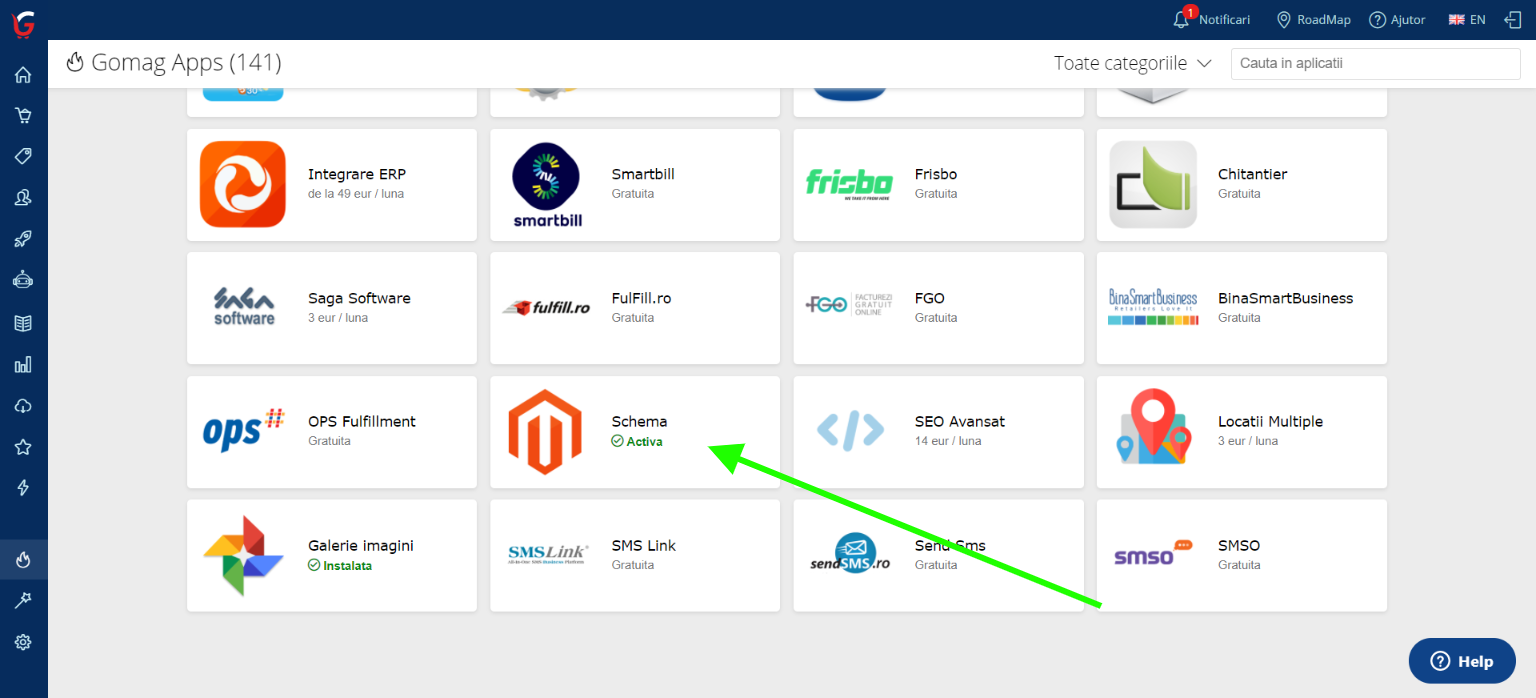Open the home dashboard from the sidebar

[x=23, y=75]
